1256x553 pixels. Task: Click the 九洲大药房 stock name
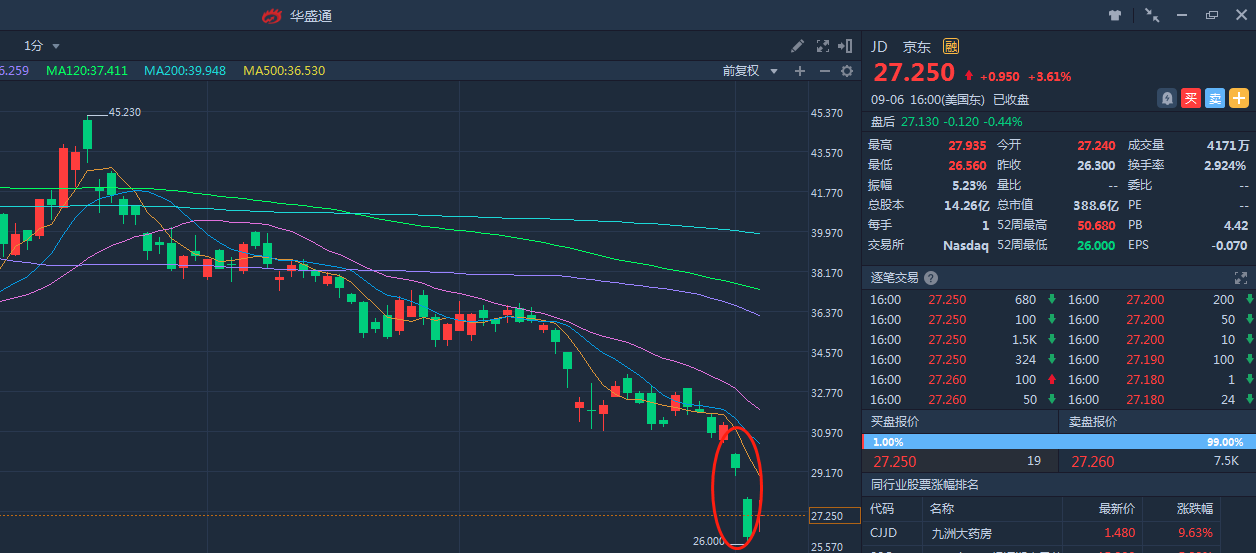(961, 533)
